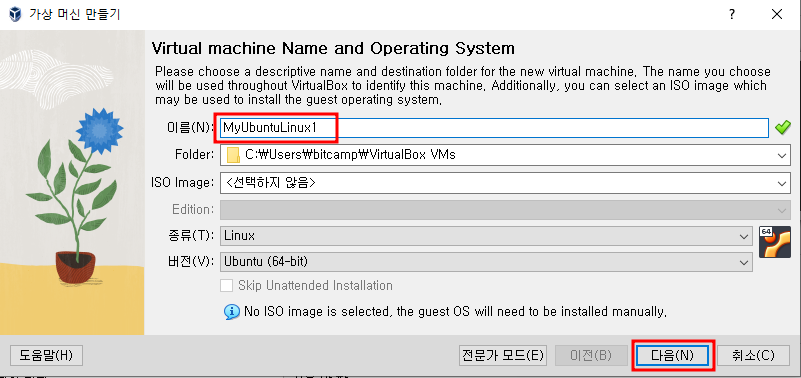
Task: Open the ISO Image dropdown
Action: [x=782, y=182]
